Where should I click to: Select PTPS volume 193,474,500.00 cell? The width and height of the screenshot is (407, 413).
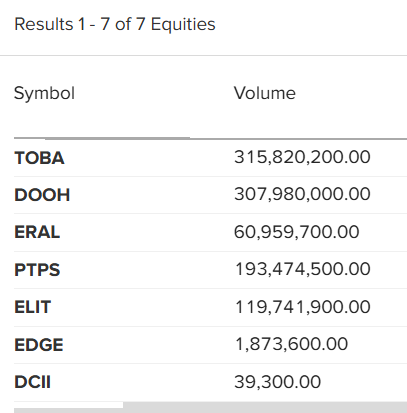coord(302,269)
